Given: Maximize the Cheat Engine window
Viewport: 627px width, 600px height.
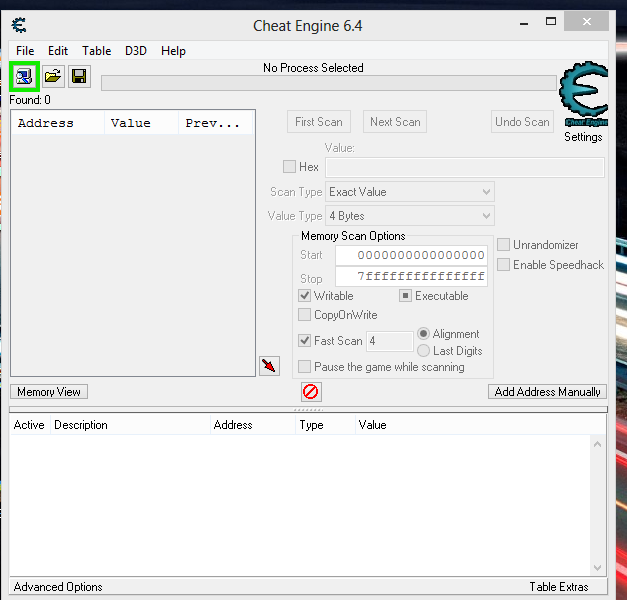Looking at the screenshot, I should coord(551,22).
